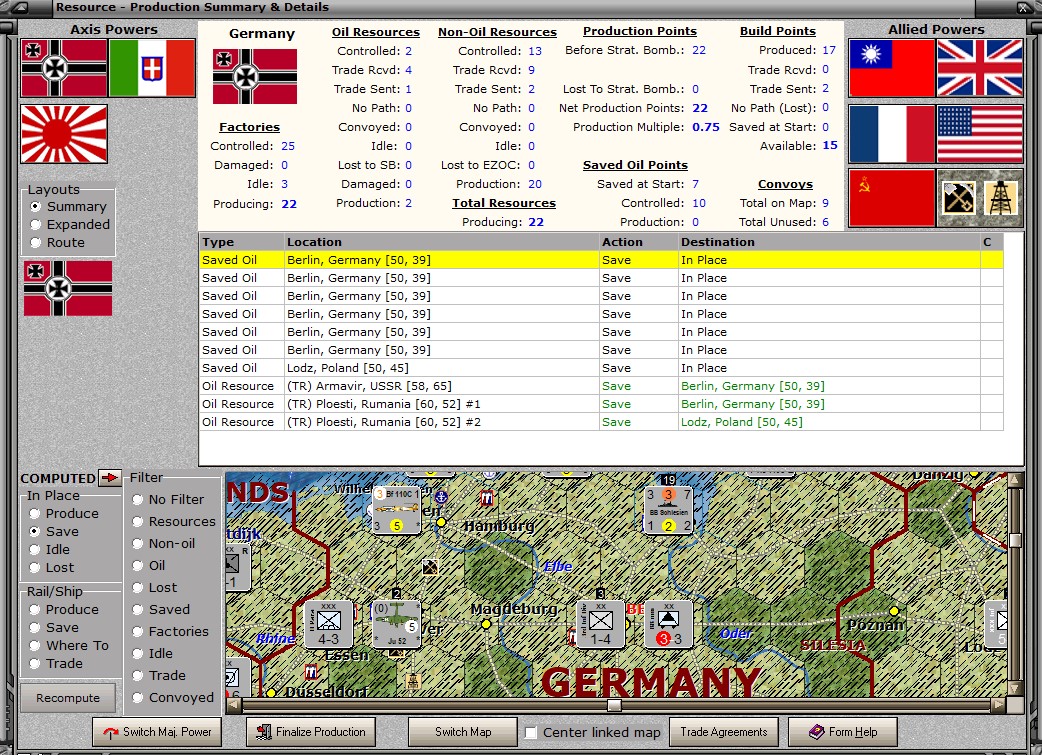Select the Germany flag under Axis Powers
Screen dimensions: 1042x755
(64, 68)
